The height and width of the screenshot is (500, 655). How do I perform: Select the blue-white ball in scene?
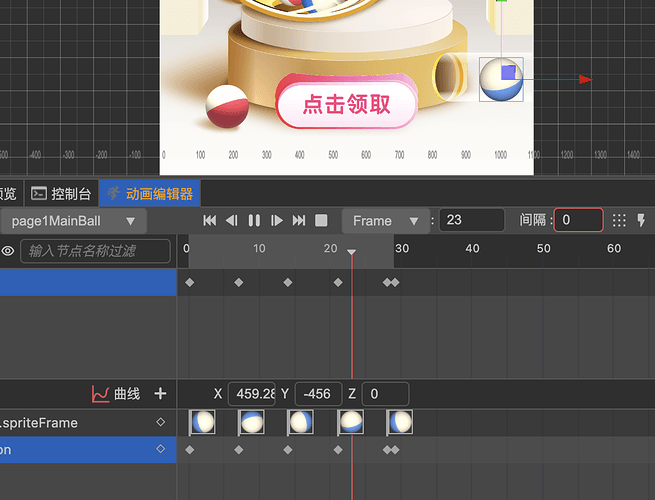click(x=501, y=79)
